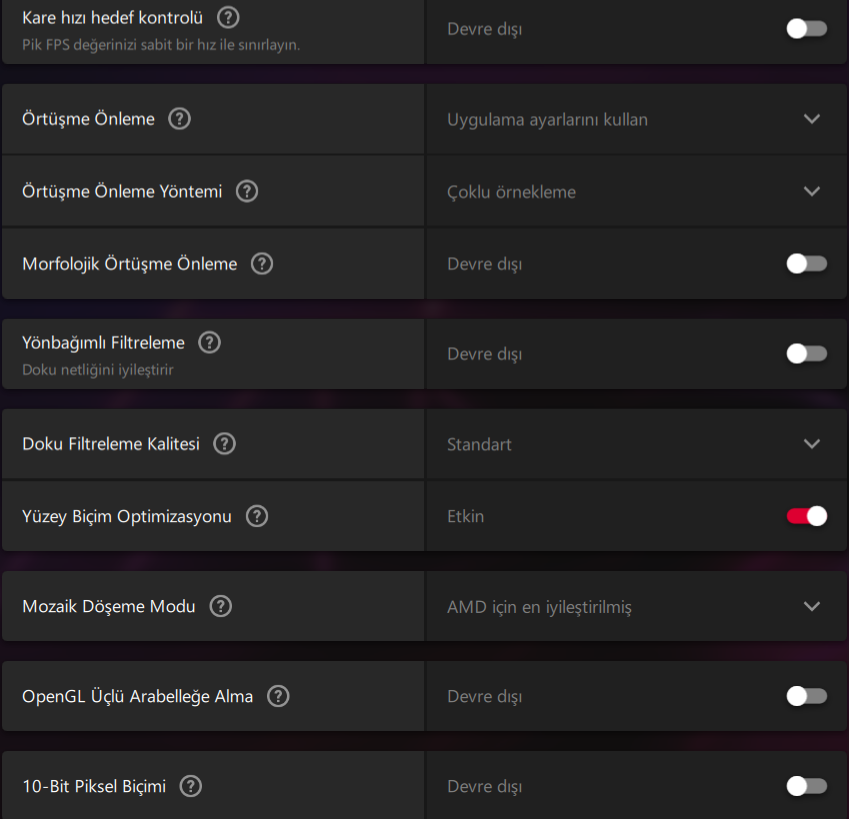The image size is (849, 819).
Task: Expand Doku Filtreleme Kalitesi Standart dropdown
Action: [811, 444]
